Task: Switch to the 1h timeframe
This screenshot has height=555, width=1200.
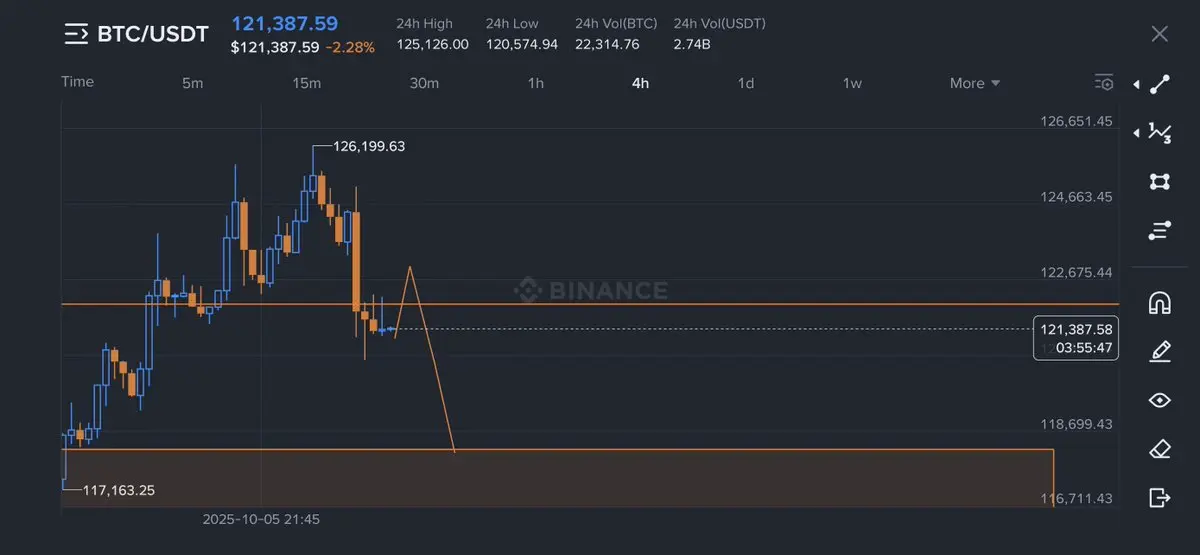Action: pyautogui.click(x=536, y=83)
